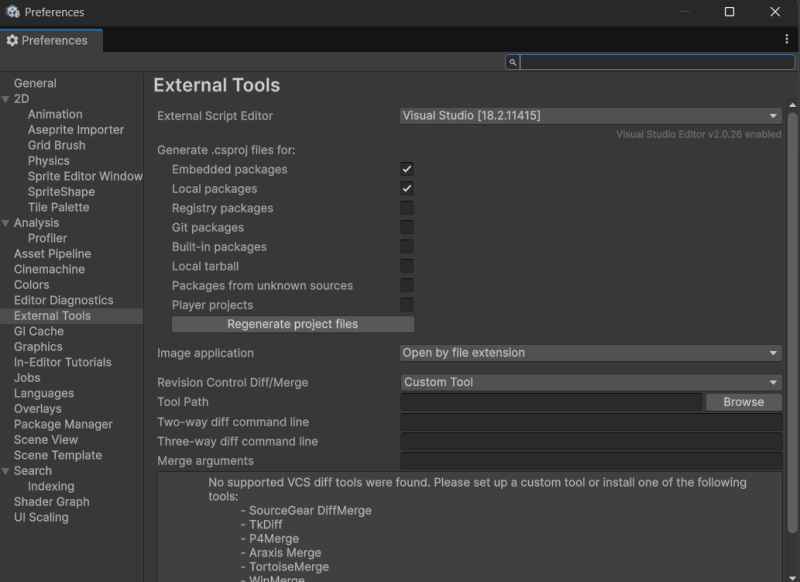Open Image application dropdown
The image size is (800, 582).
591,353
